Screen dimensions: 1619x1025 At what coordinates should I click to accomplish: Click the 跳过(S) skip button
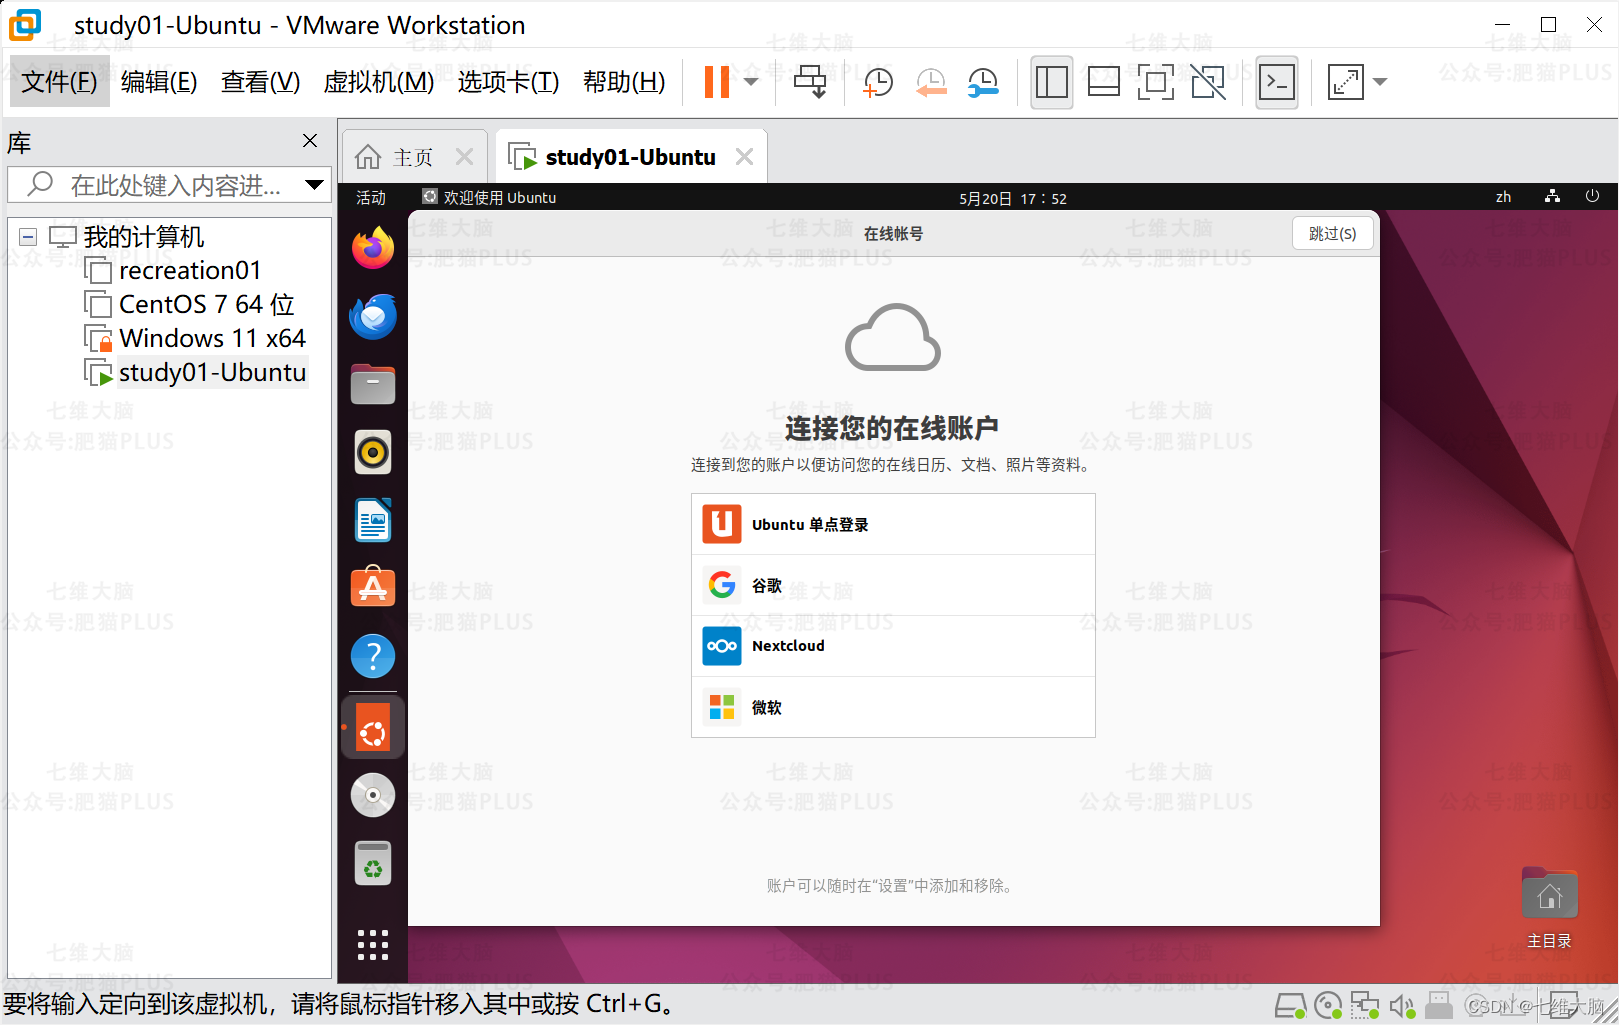(x=1332, y=234)
